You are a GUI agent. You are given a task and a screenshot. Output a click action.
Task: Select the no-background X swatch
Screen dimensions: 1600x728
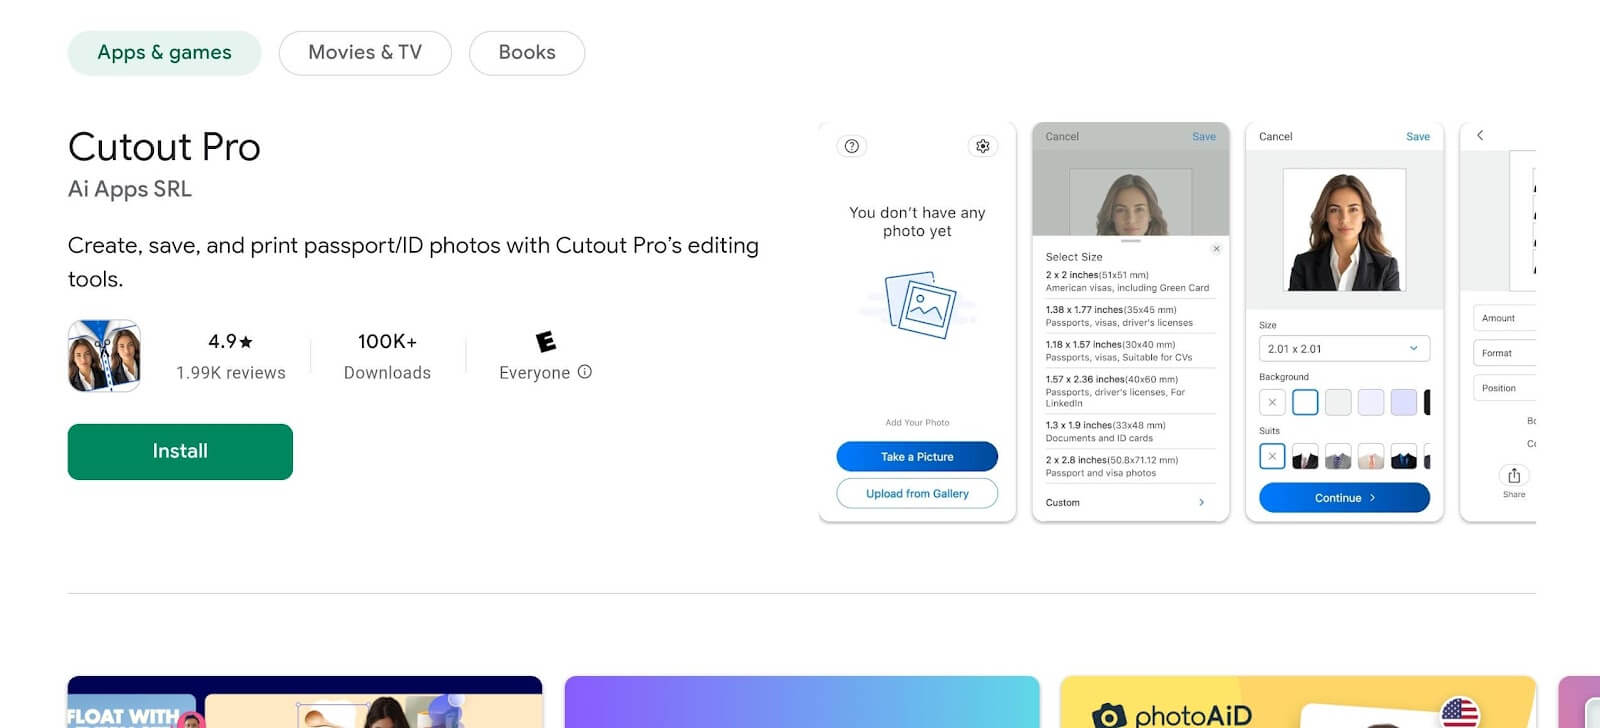point(1272,403)
